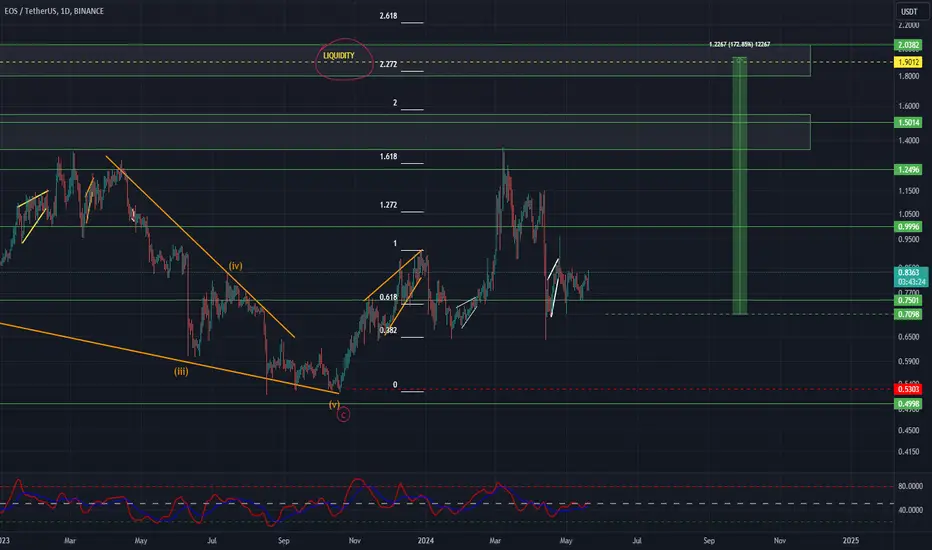Select the 0.7501 price level label

point(908,300)
